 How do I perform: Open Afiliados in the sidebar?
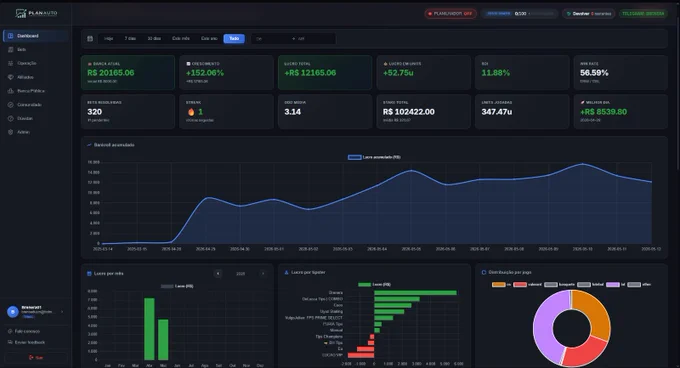tap(36, 77)
